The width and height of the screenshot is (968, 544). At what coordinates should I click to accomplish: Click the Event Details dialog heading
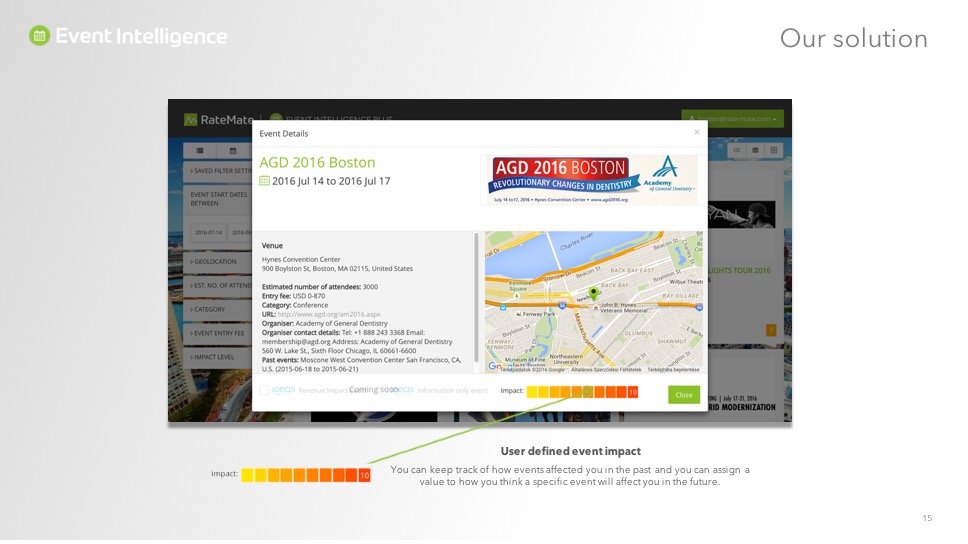[283, 133]
